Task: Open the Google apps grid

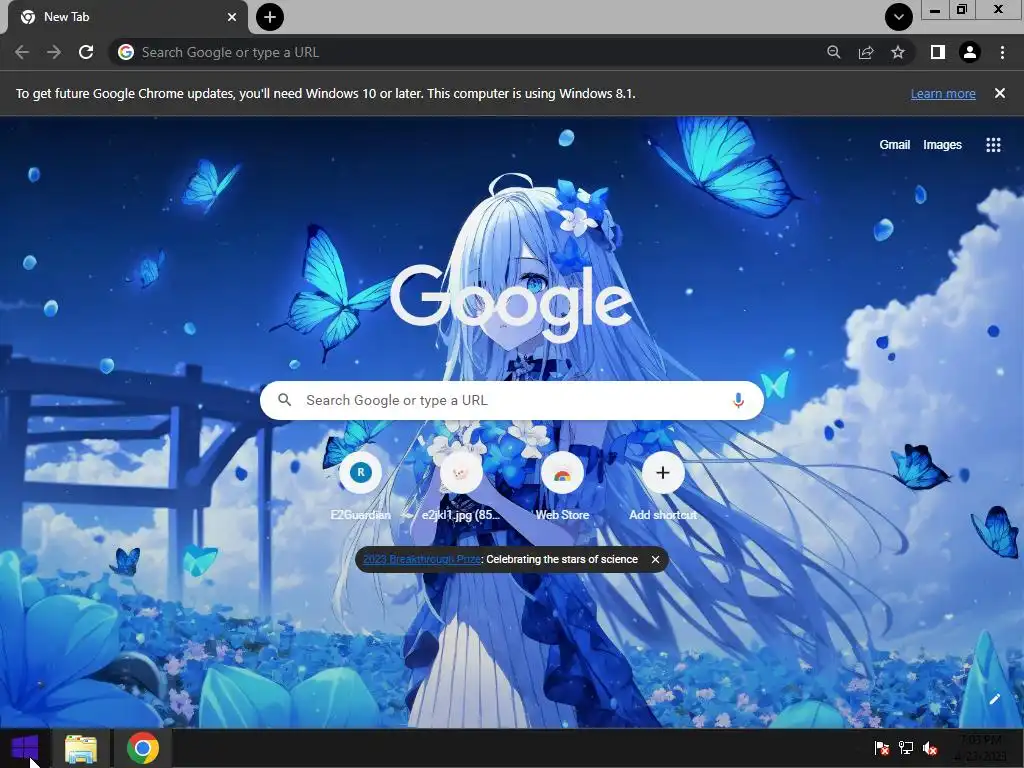Action: point(993,144)
